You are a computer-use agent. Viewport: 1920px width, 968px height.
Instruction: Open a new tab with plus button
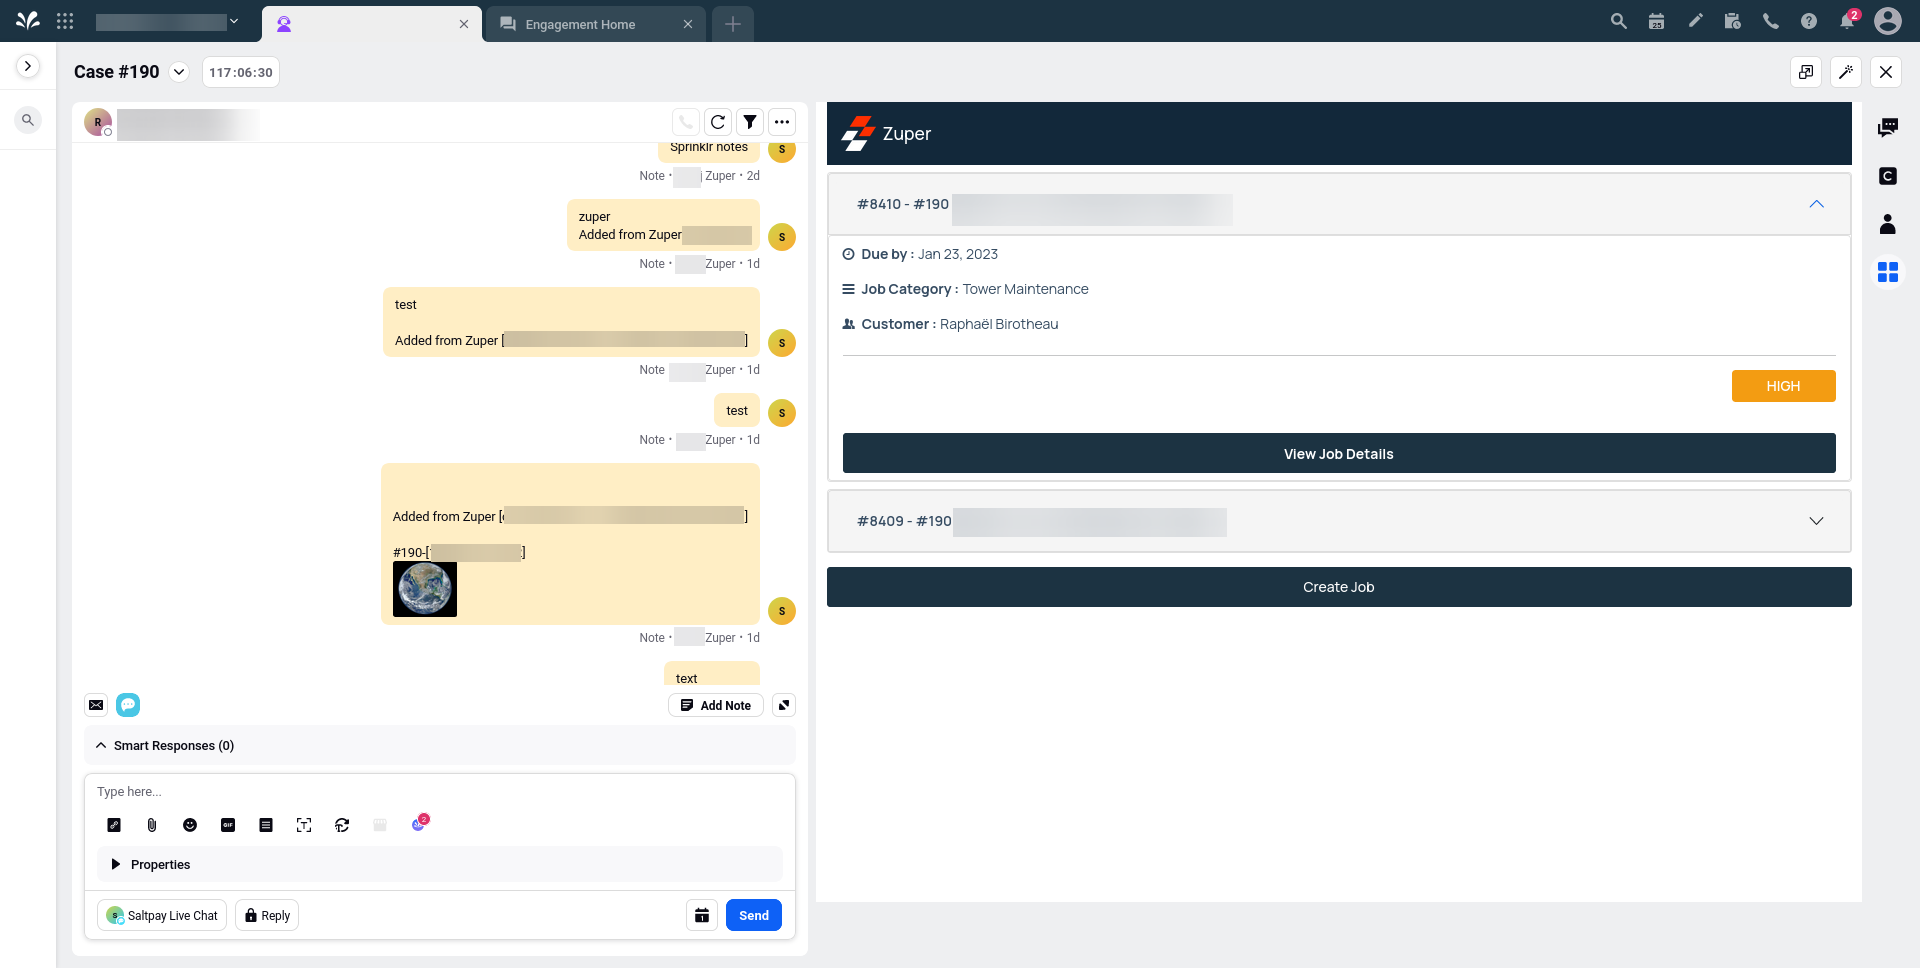point(733,24)
